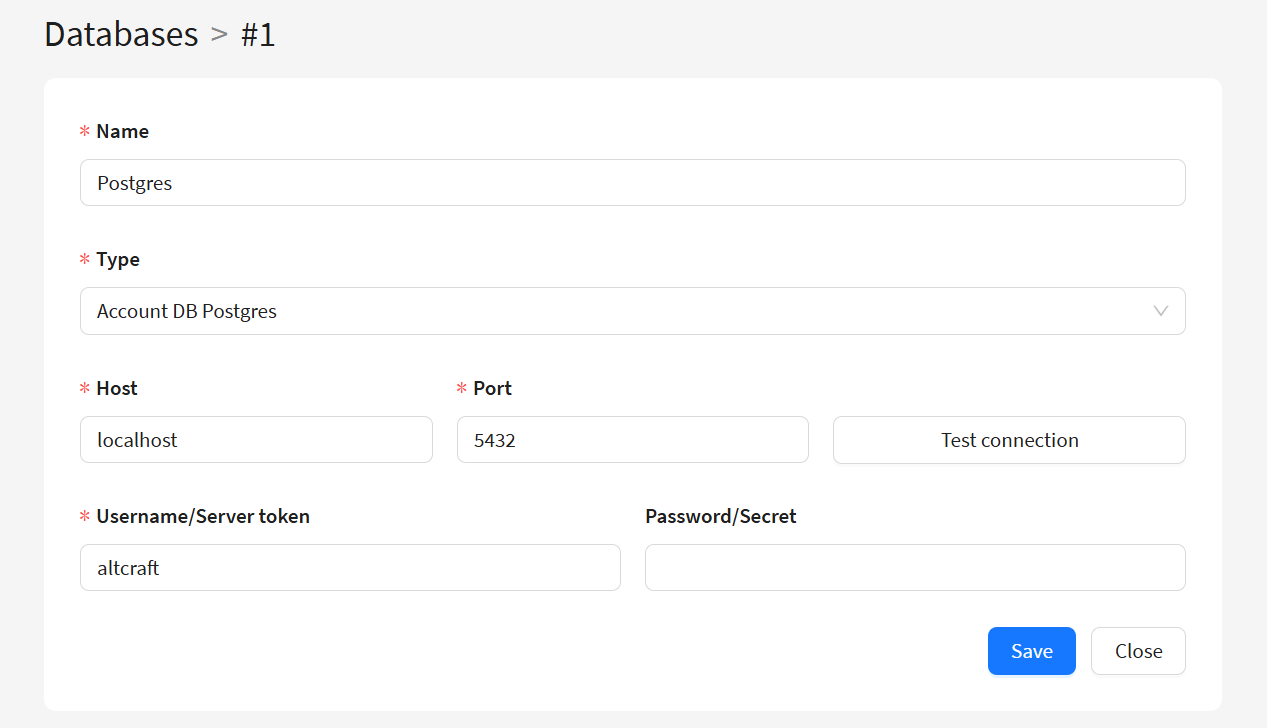Click the breadcrumb separator arrow after Databases

tap(219, 35)
